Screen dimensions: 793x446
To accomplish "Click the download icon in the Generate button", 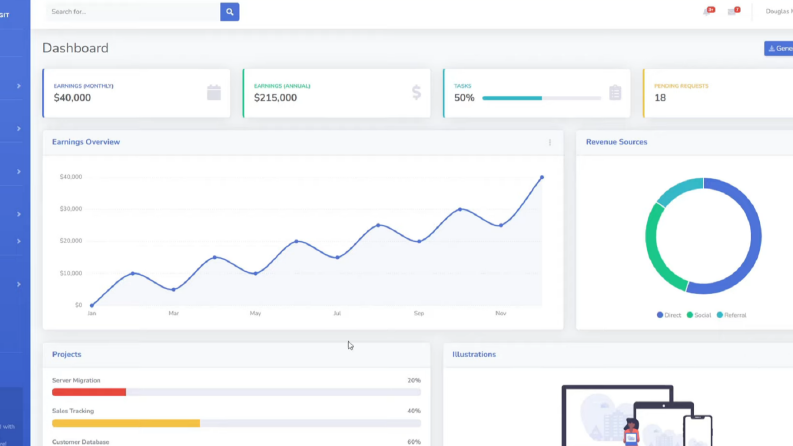I will coord(772,49).
